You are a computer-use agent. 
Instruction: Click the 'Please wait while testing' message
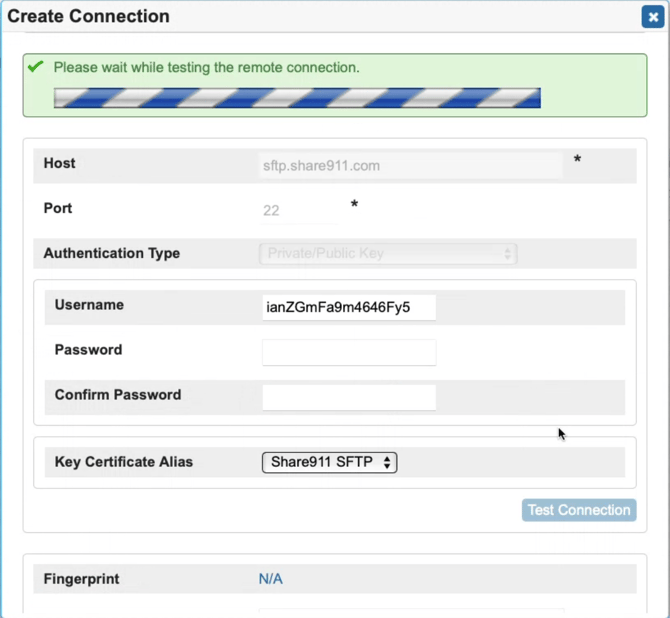point(206,68)
